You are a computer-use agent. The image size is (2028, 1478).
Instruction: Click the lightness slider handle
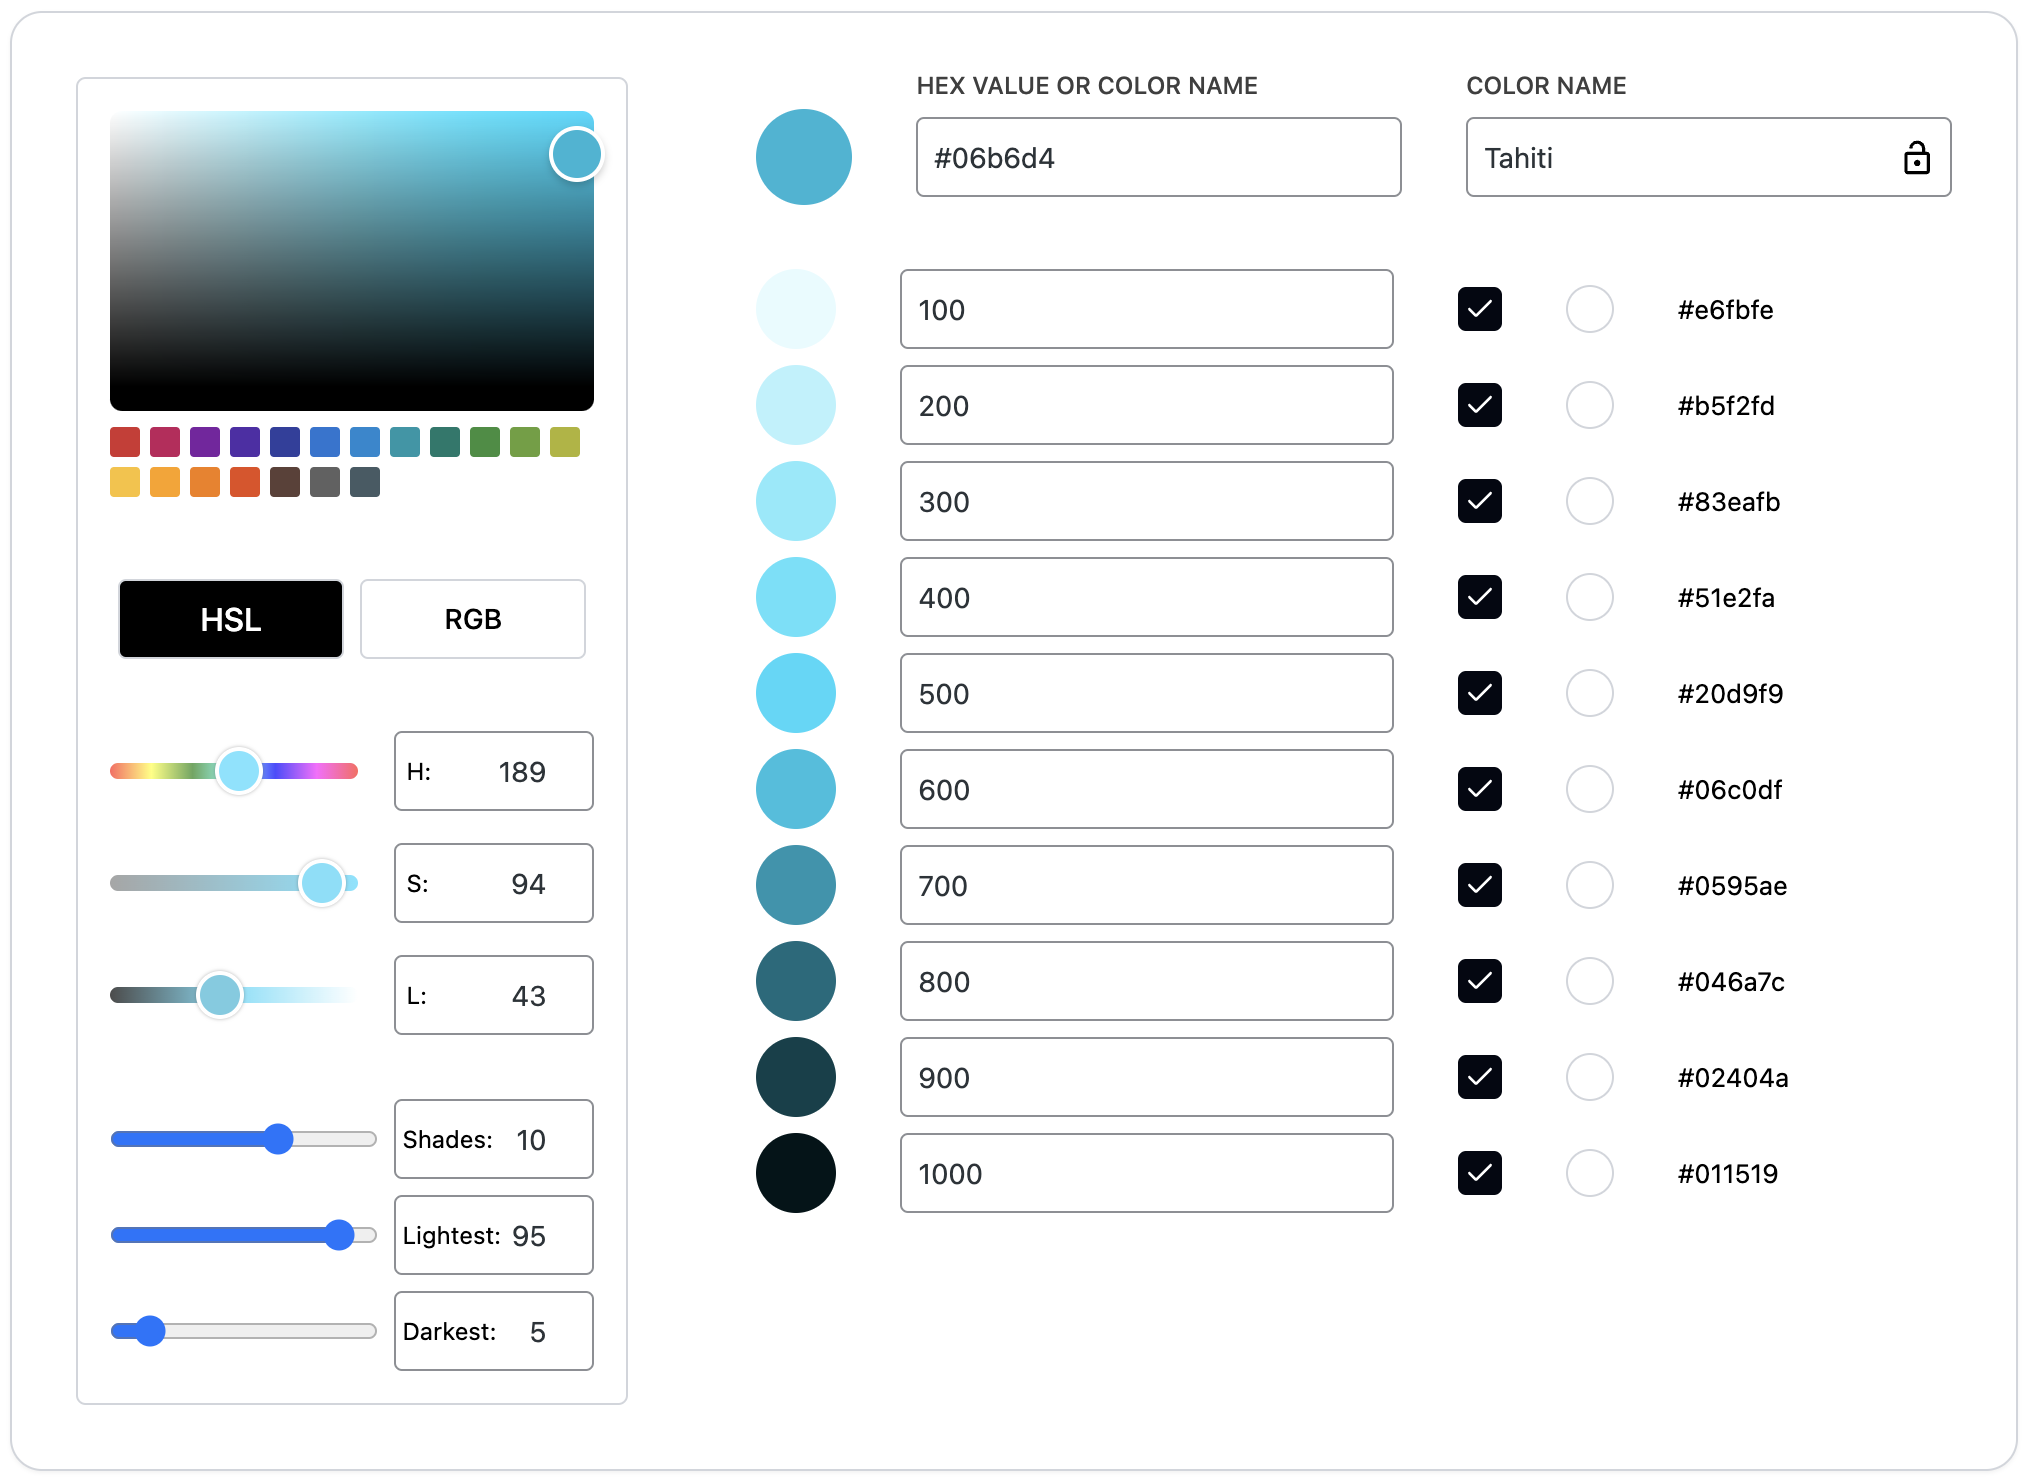click(x=219, y=995)
